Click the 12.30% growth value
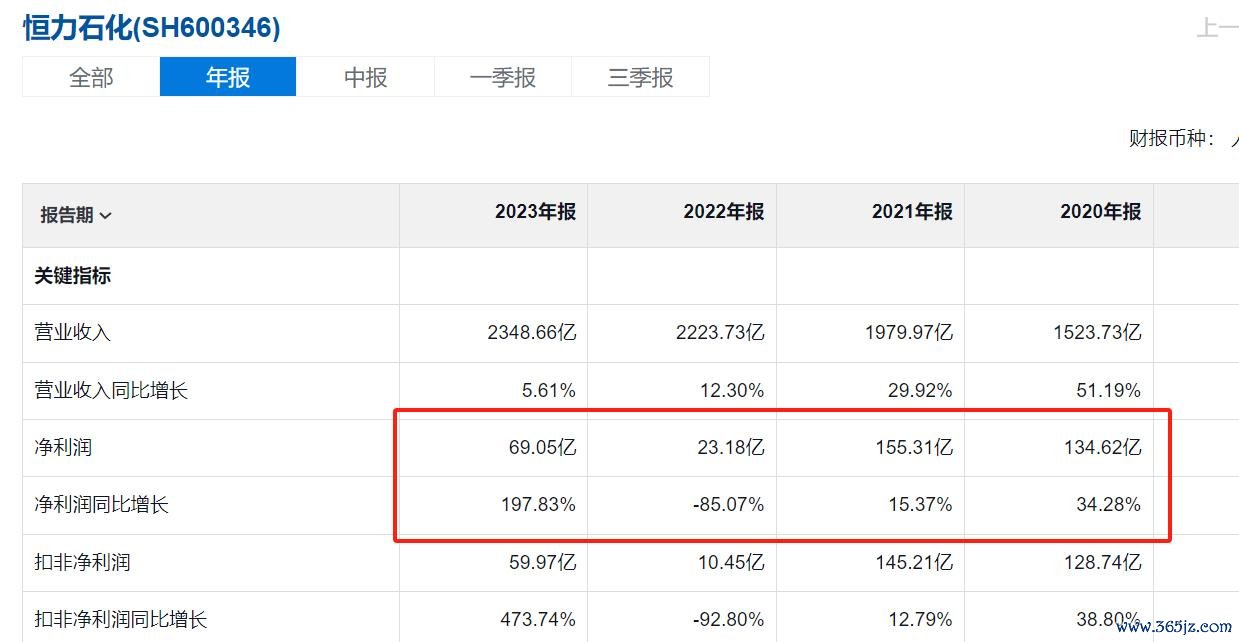Viewport: 1239px width, 642px height. pos(732,390)
